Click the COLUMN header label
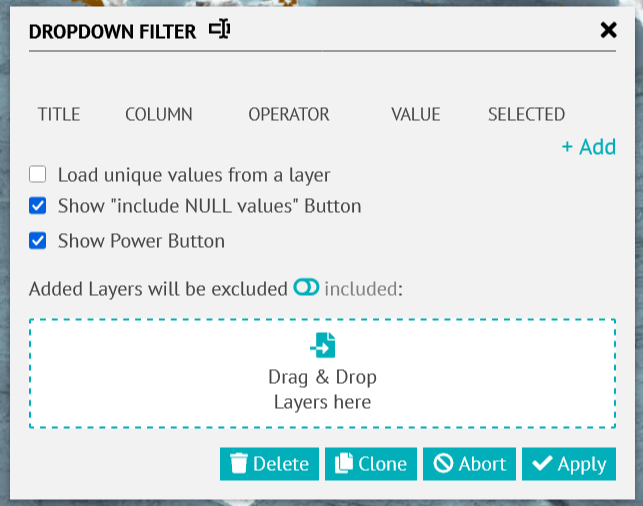 [x=159, y=114]
